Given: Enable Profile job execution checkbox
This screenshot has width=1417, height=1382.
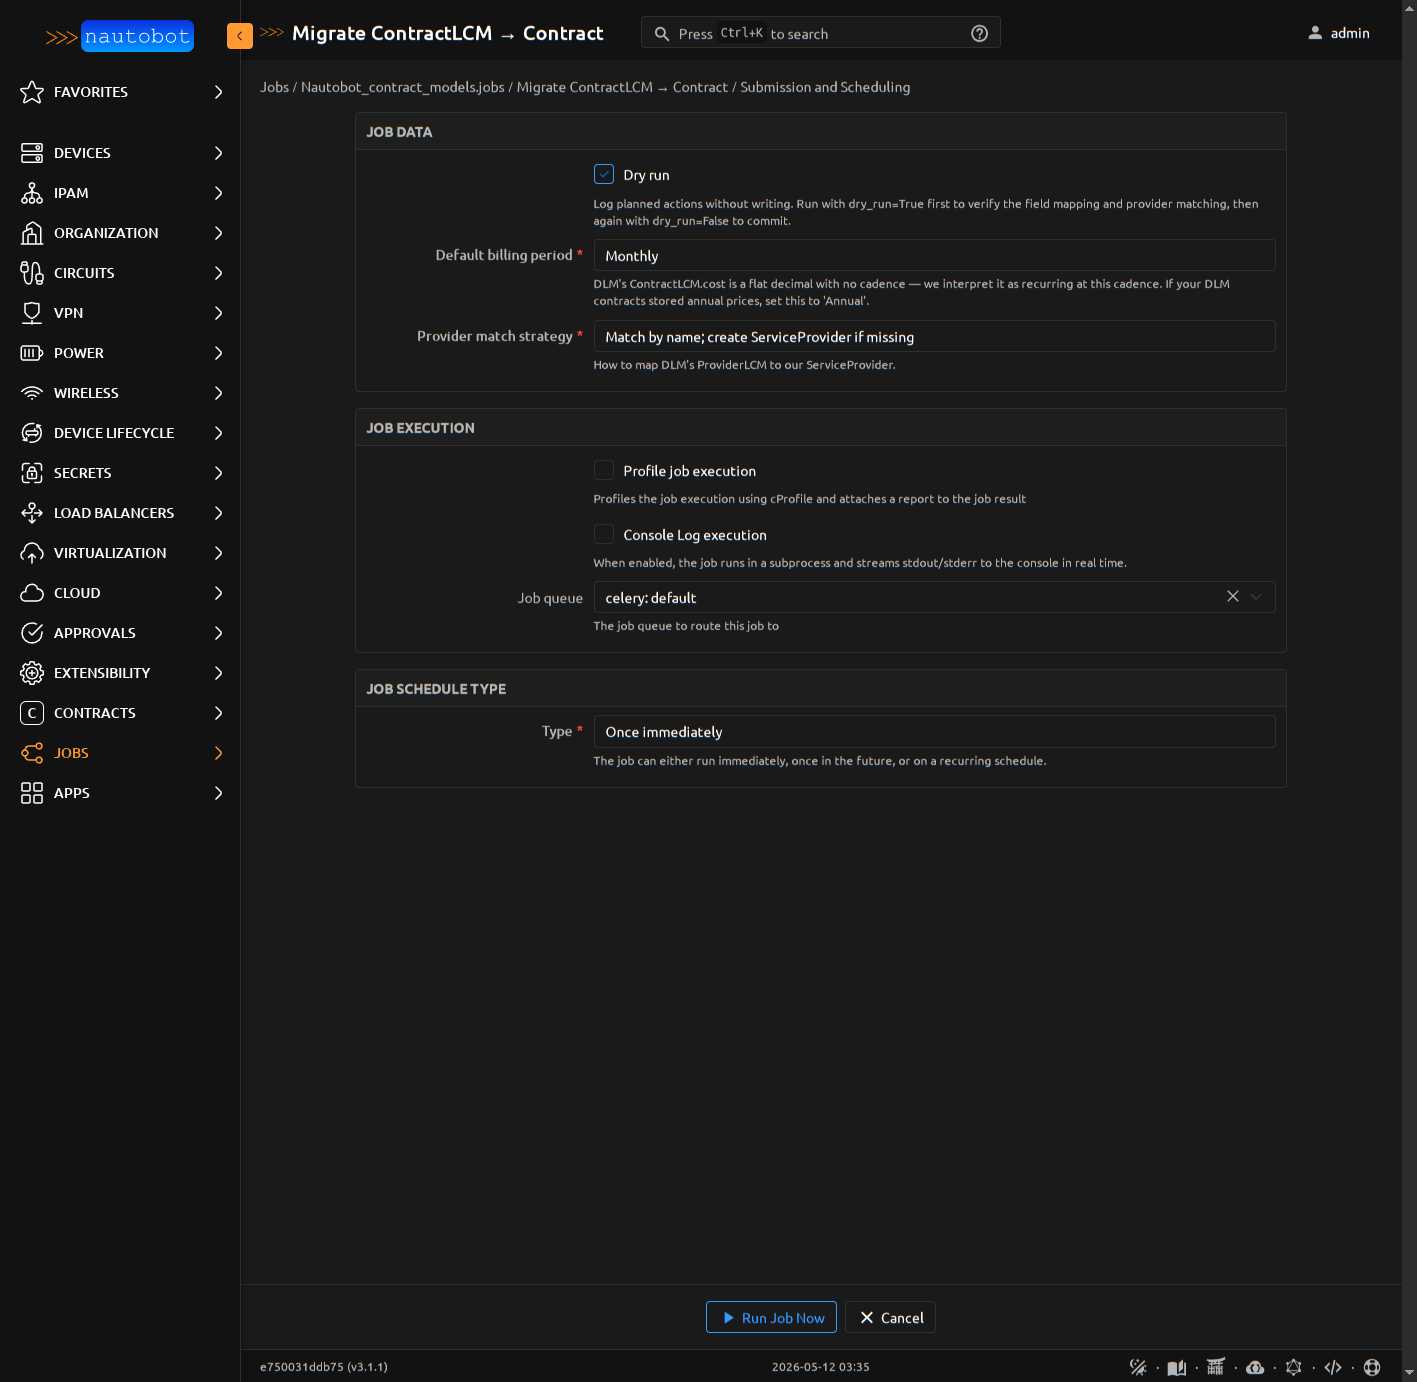Looking at the screenshot, I should tap(604, 470).
